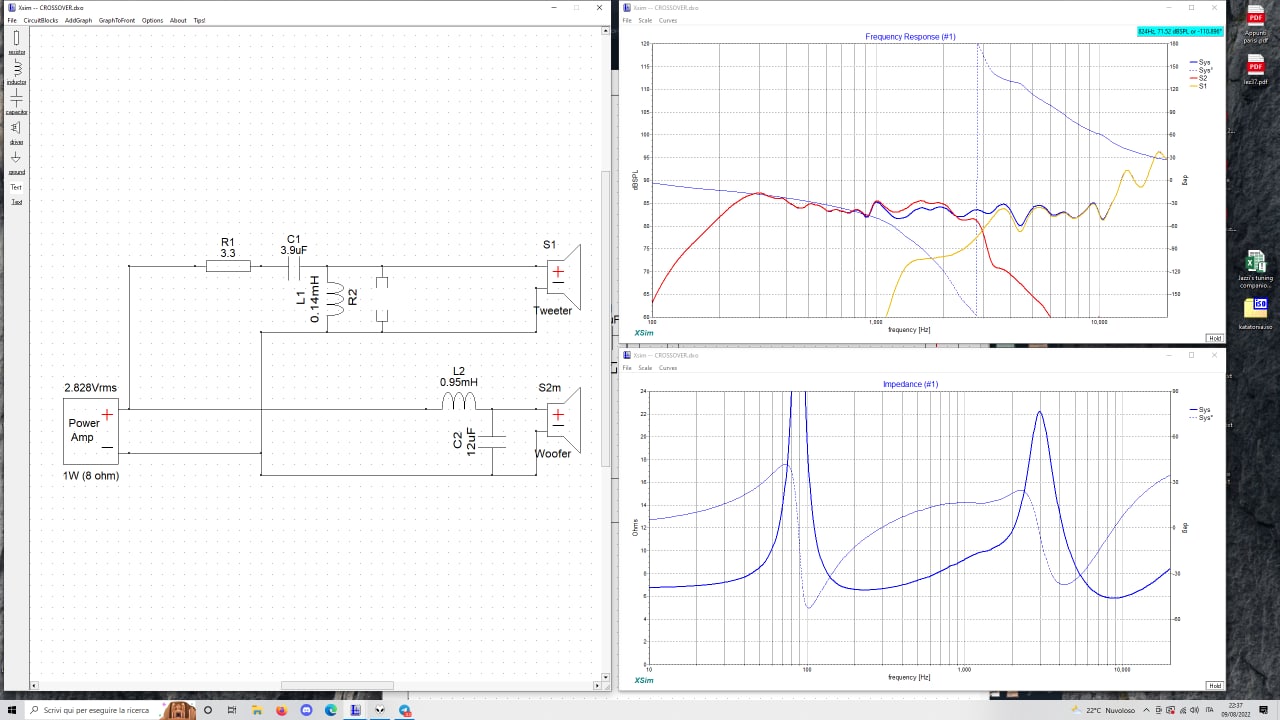Click resistor R1 in the schematic
Screen dimensions: 1280x720
click(228, 266)
